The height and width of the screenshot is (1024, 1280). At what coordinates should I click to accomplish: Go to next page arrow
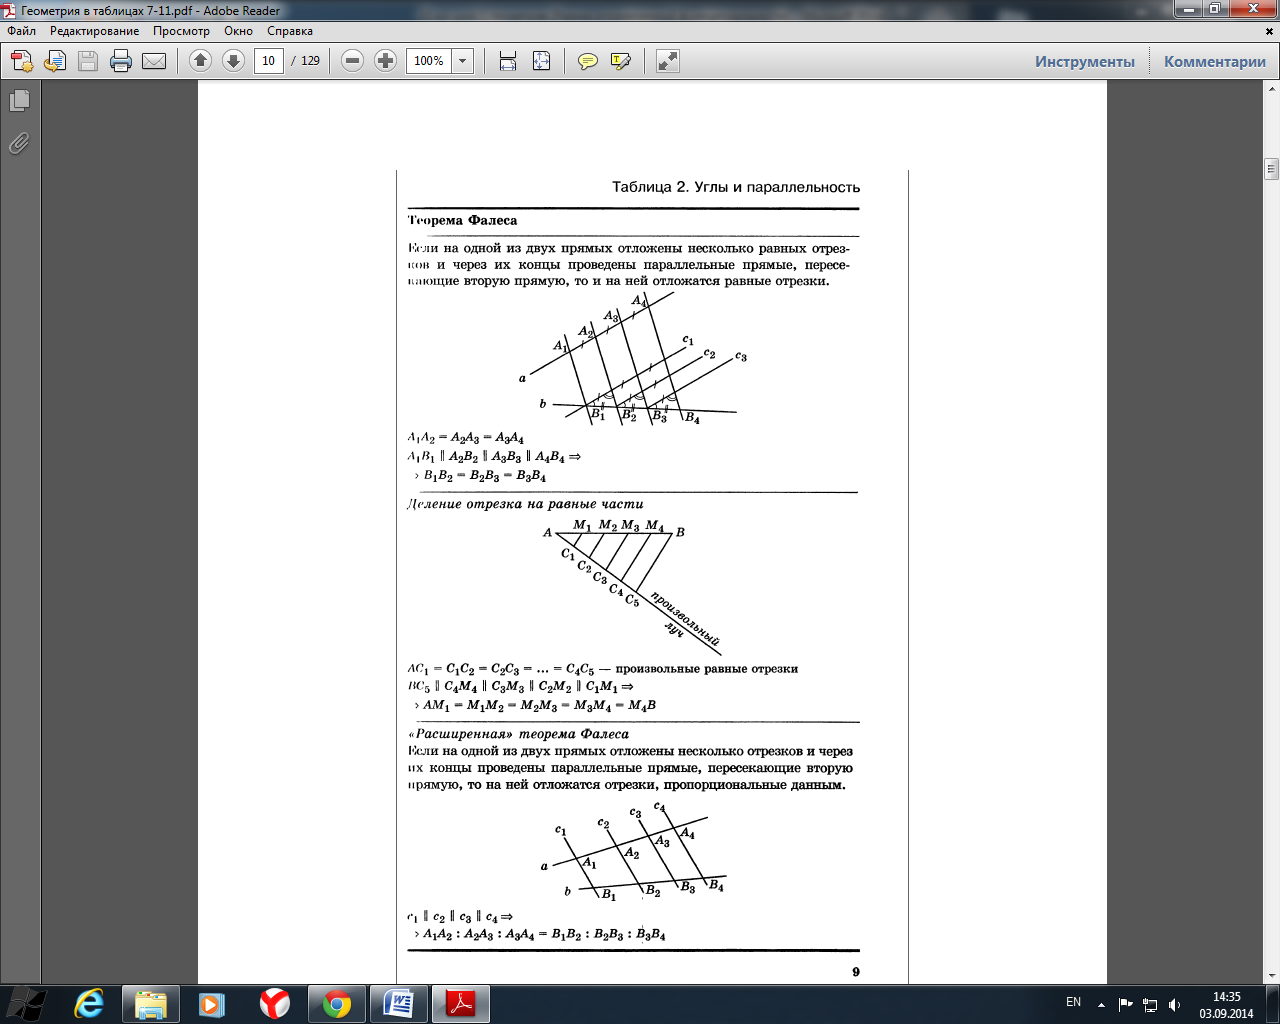[x=233, y=61]
